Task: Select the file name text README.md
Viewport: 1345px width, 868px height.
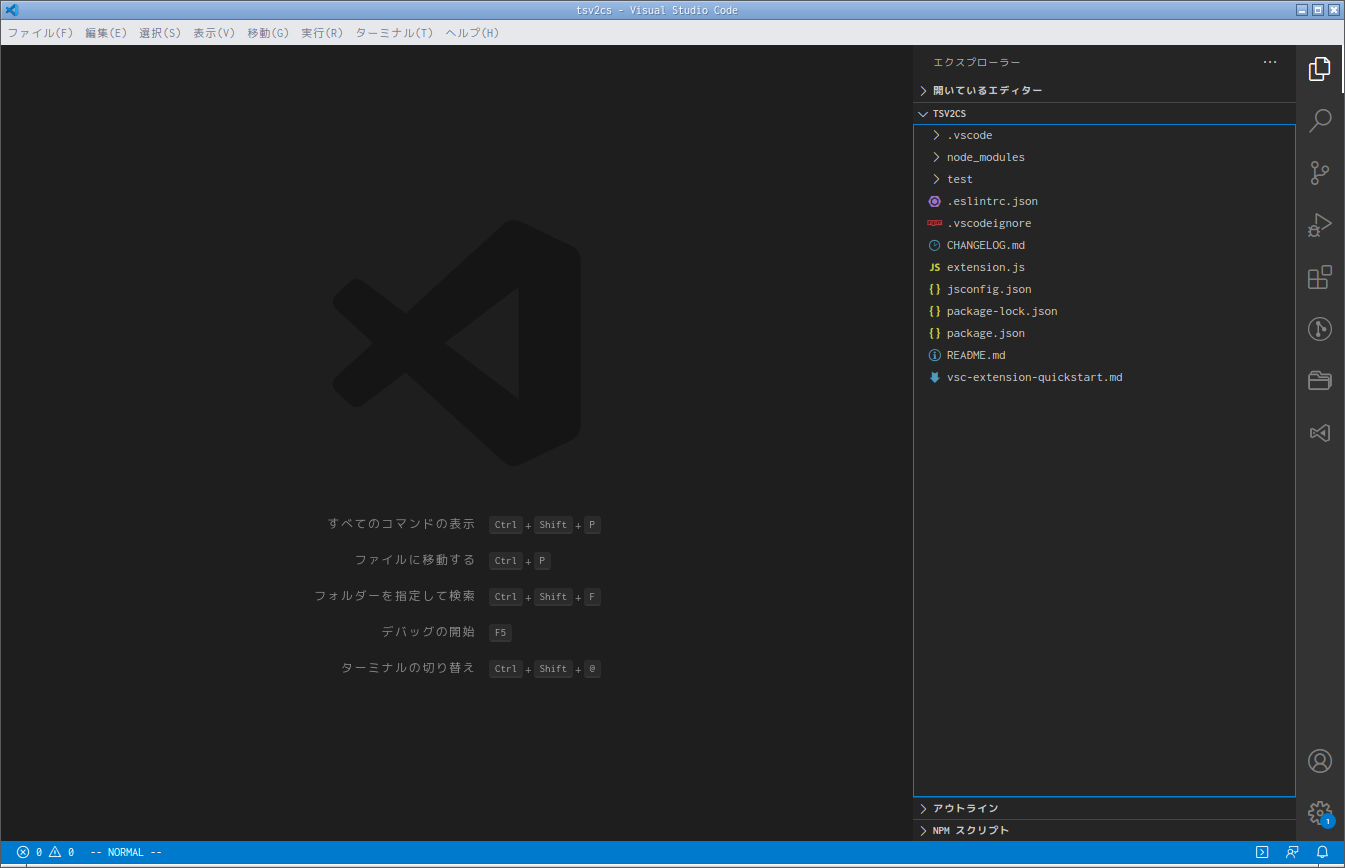Action: pos(976,355)
